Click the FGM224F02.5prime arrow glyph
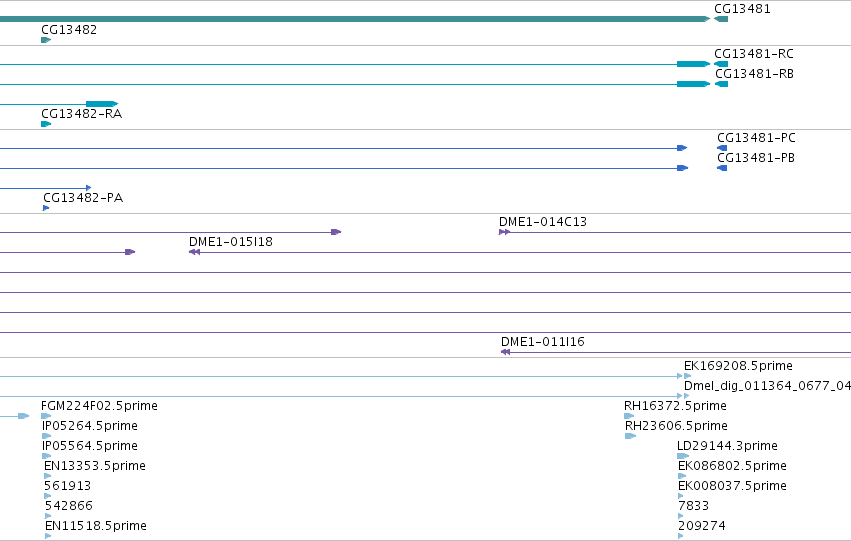Screen dimensions: 851x541 click(46, 416)
